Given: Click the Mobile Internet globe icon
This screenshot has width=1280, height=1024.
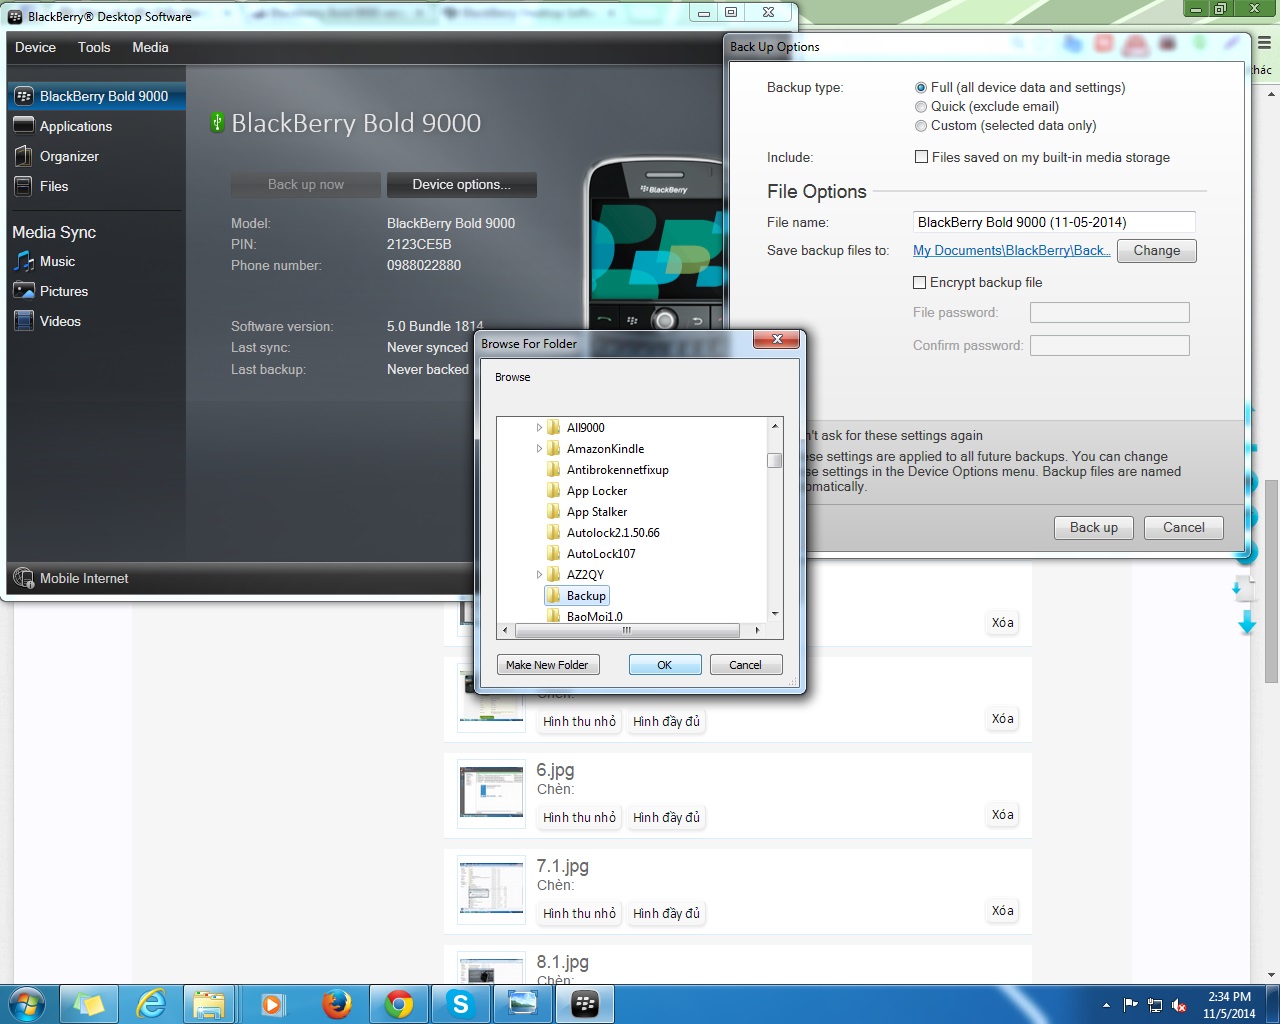Looking at the screenshot, I should [x=24, y=578].
